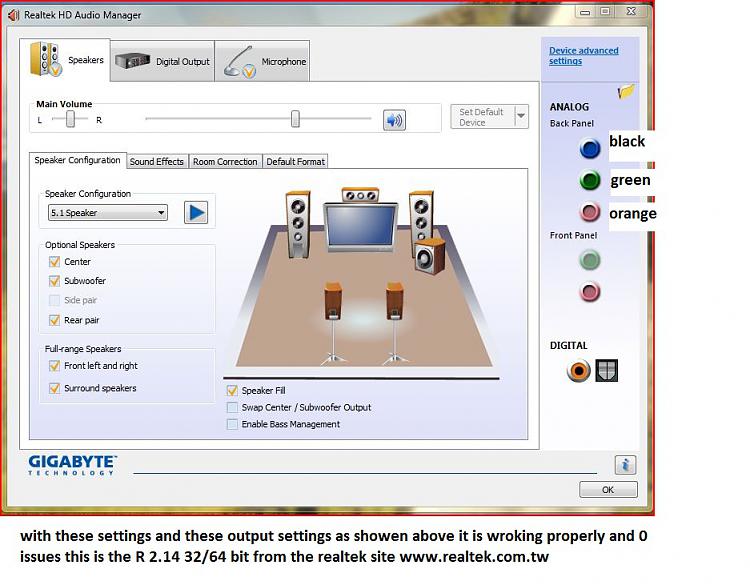Click the green front panel jack
Screen dimensions: 750x585
click(590, 260)
